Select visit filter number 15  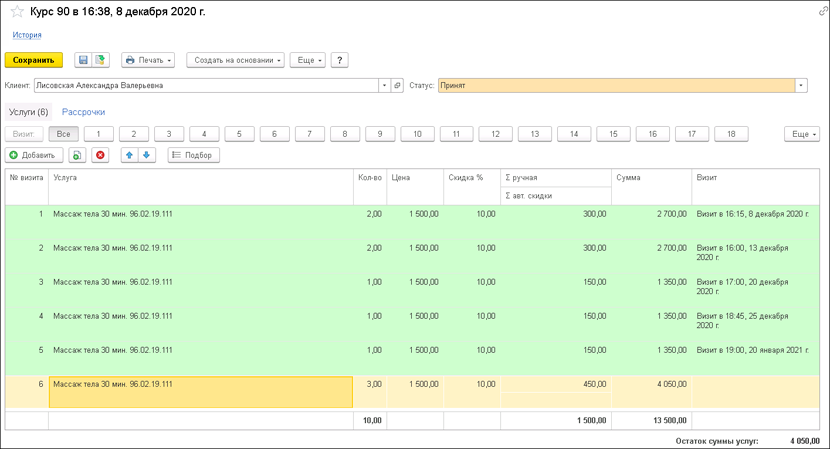coord(613,134)
